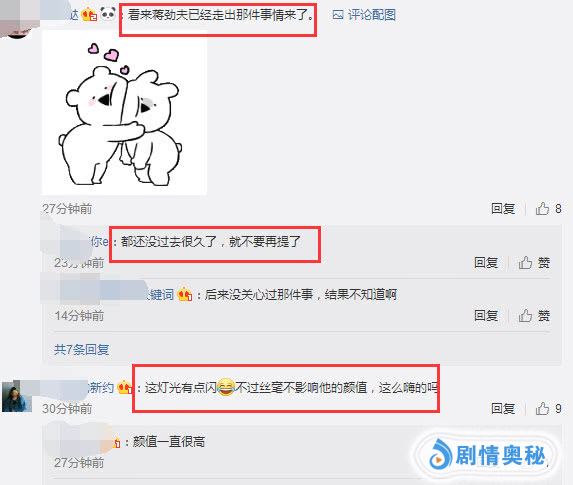Click the avatar beside the 新约 comment
Image resolution: width=573 pixels, height=485 pixels.
click(x=17, y=396)
